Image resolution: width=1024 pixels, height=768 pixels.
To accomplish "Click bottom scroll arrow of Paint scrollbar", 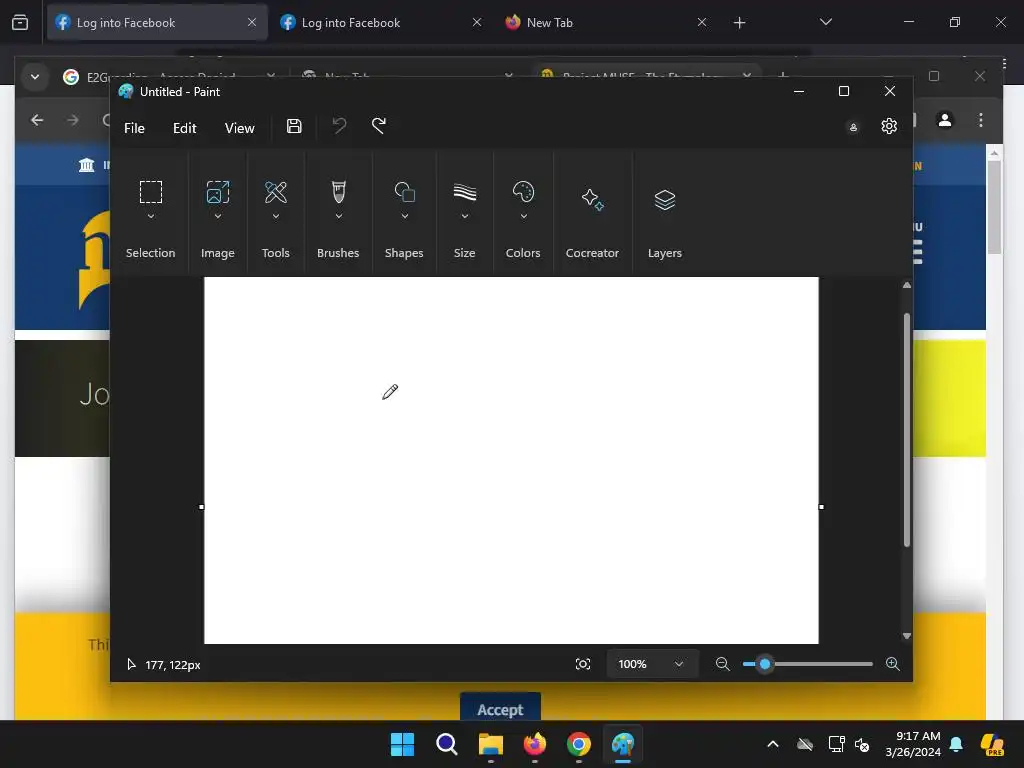I will click(x=906, y=635).
